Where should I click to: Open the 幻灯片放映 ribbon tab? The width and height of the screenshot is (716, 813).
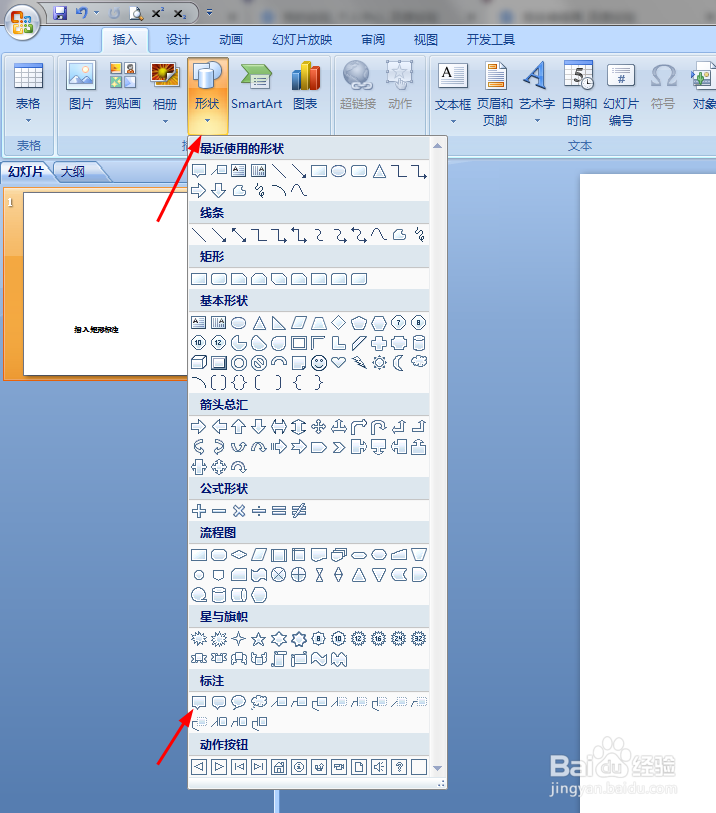(302, 39)
